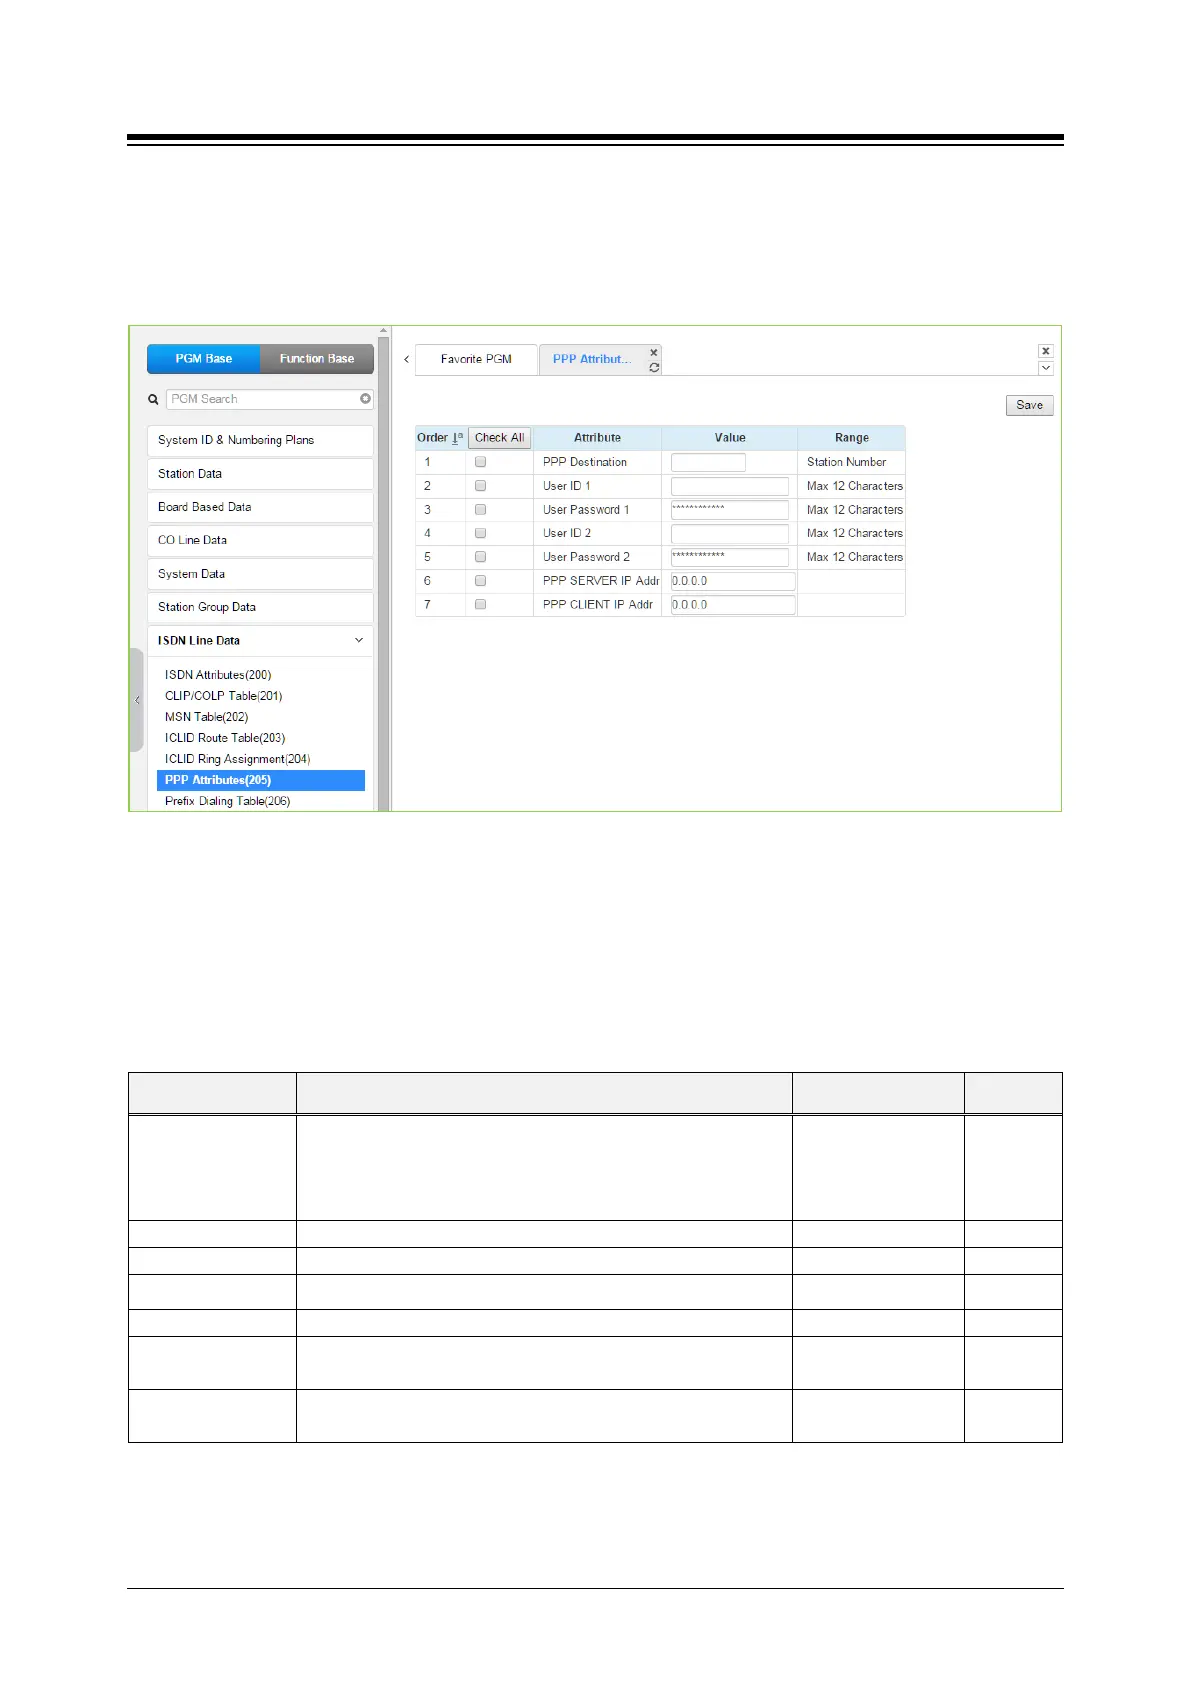Collapse the sidebar using its edge handle

coord(137,700)
